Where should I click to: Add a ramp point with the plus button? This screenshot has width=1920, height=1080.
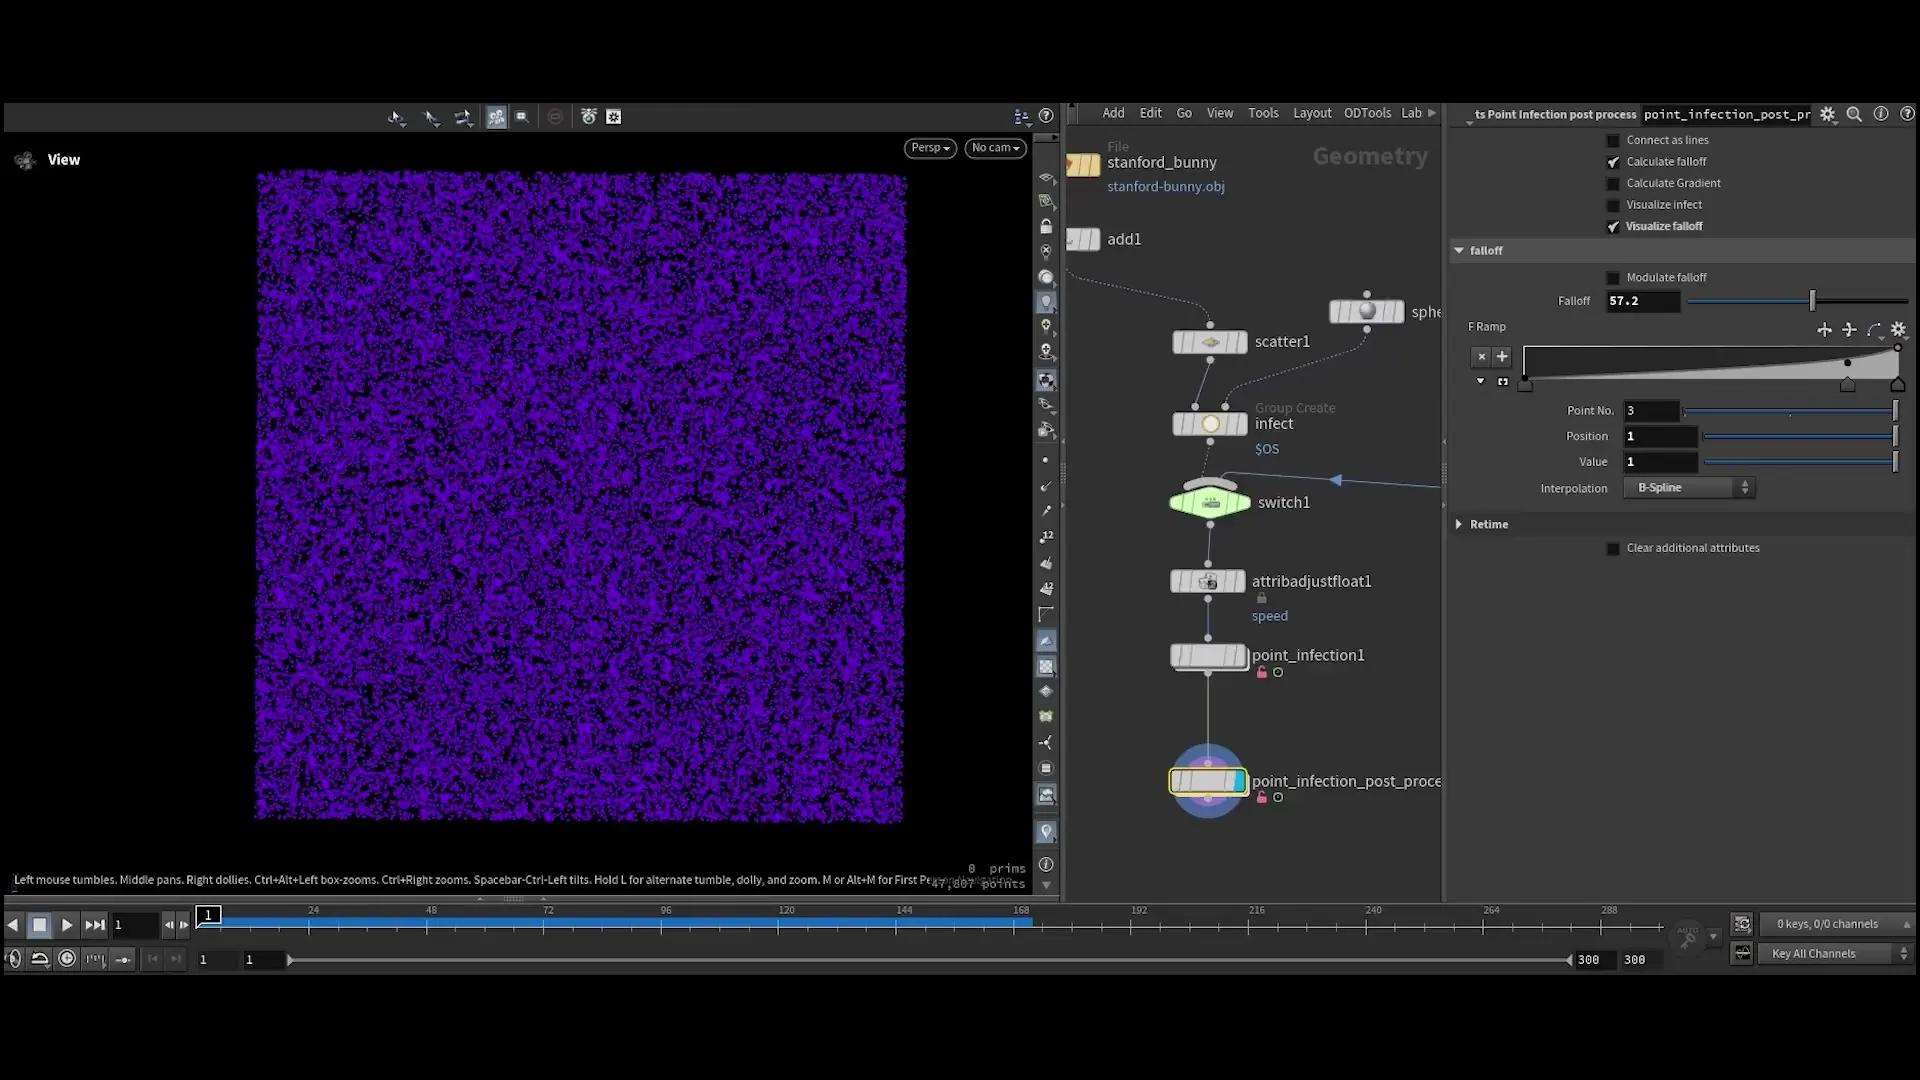[x=1502, y=356]
